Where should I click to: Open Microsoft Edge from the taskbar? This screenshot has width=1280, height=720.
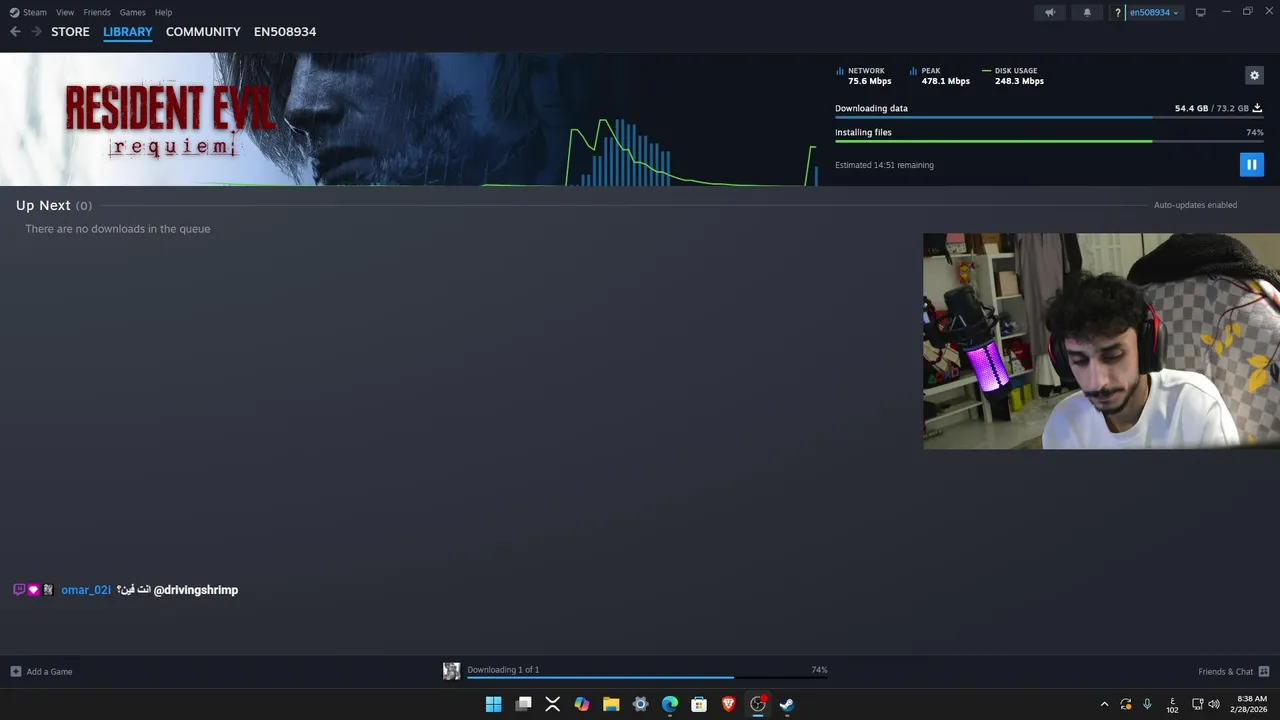pyautogui.click(x=670, y=704)
